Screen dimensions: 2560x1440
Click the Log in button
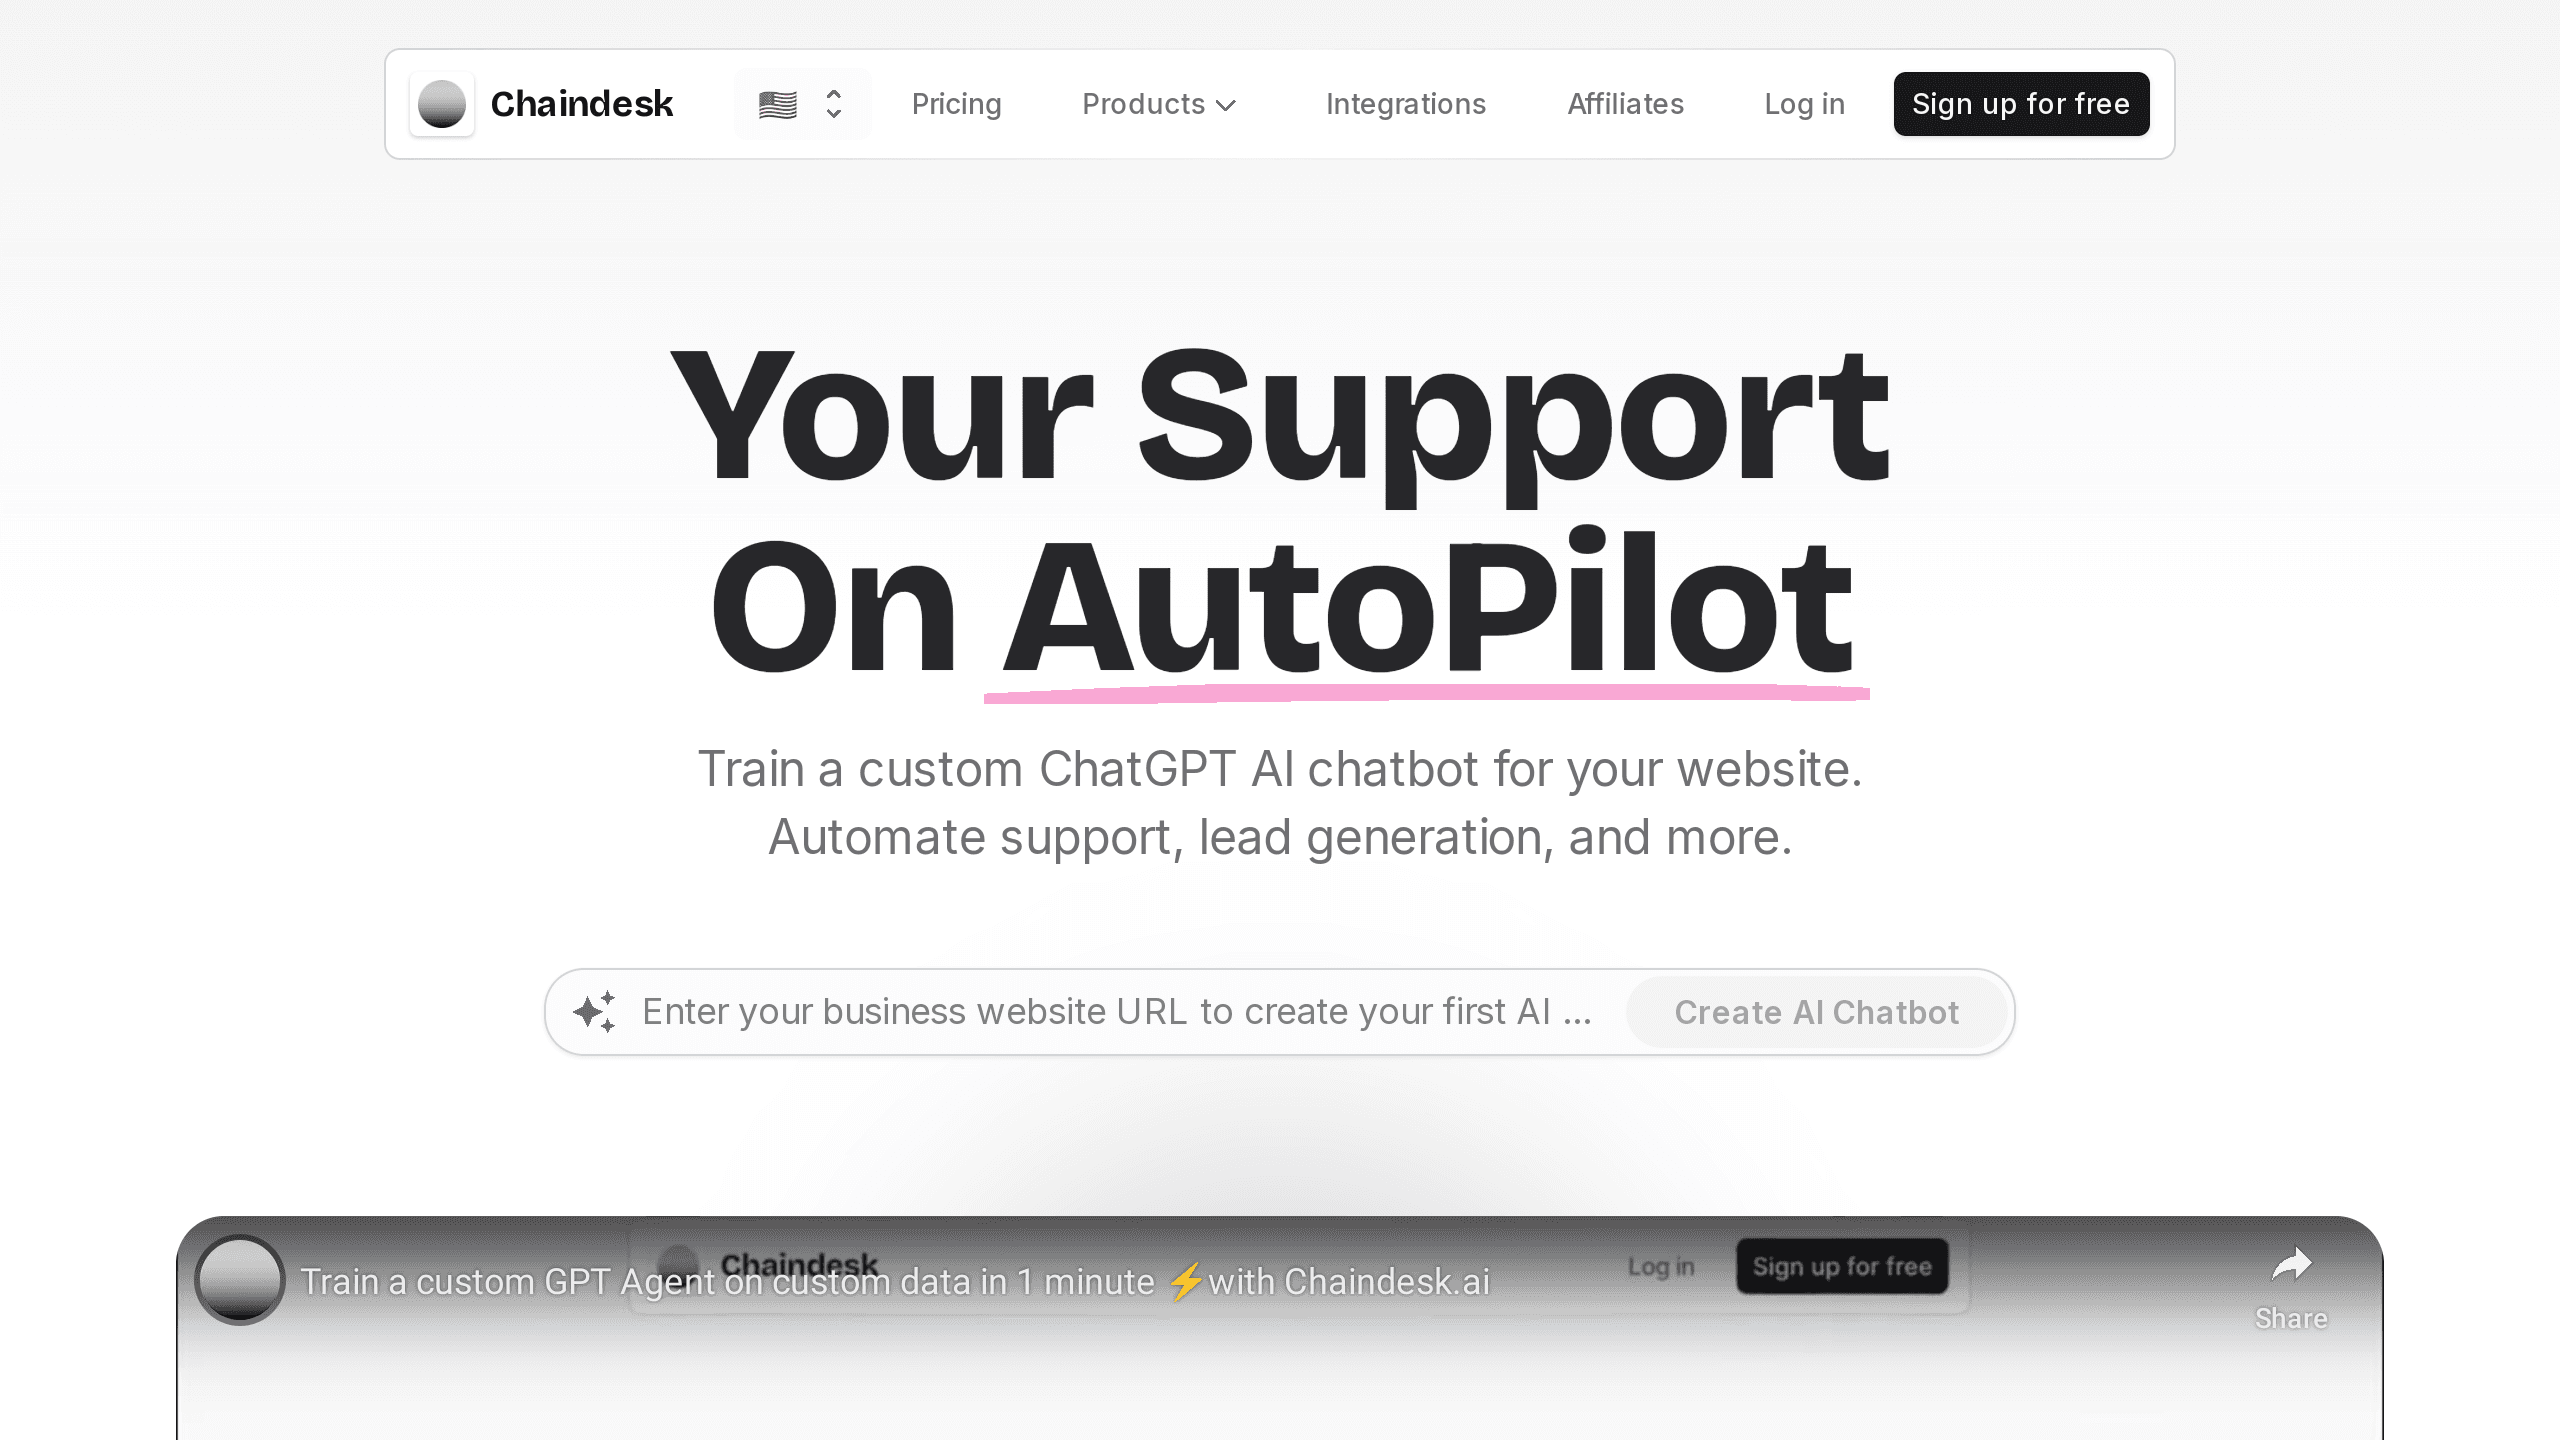[x=1804, y=104]
